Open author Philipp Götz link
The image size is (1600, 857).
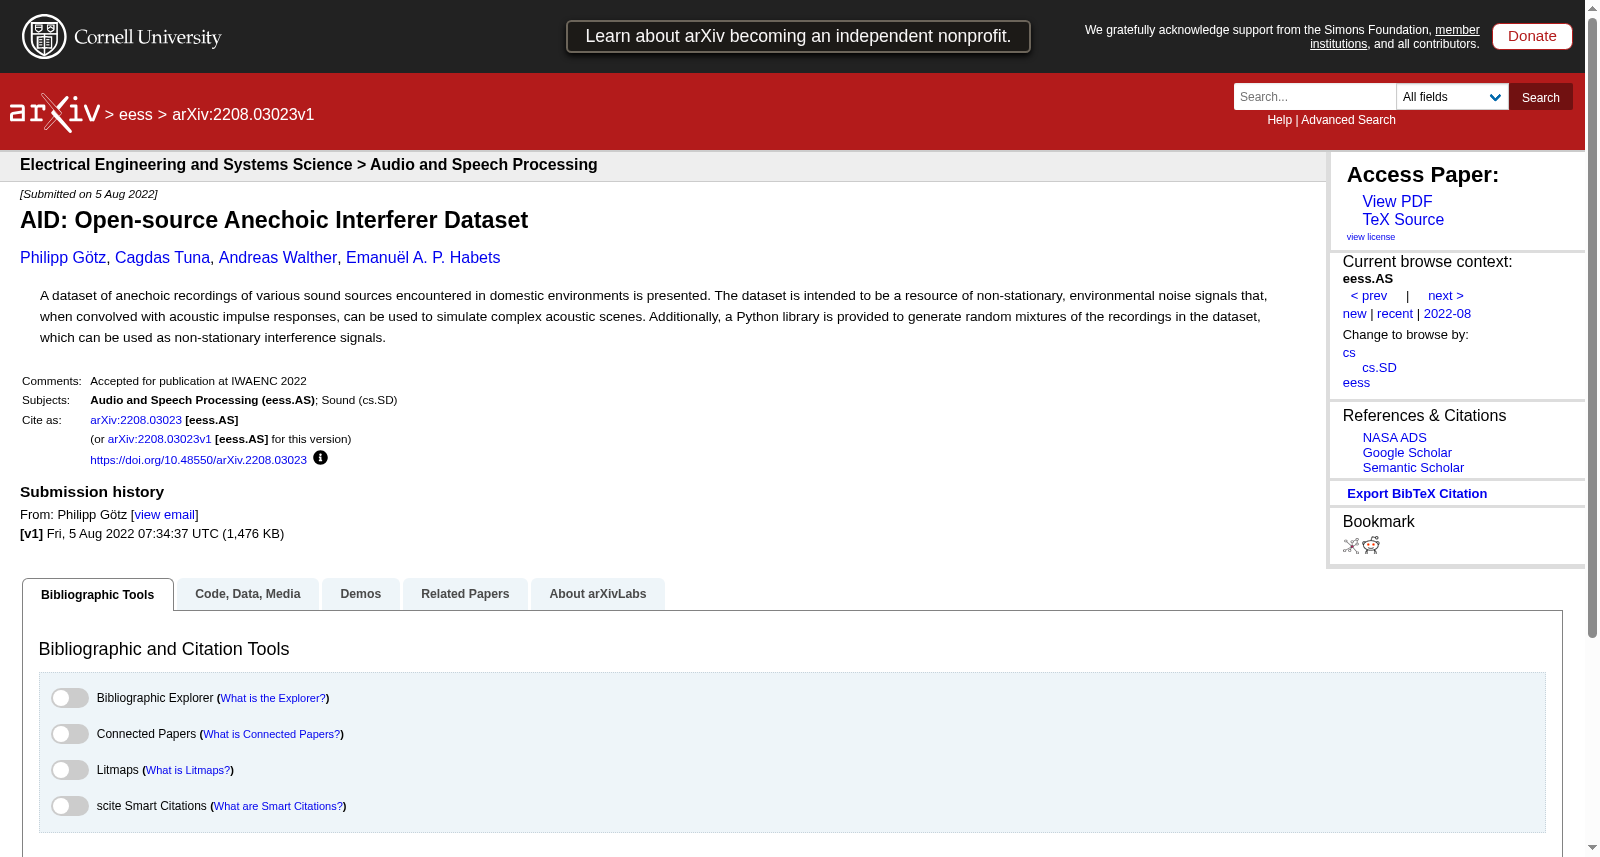63,258
